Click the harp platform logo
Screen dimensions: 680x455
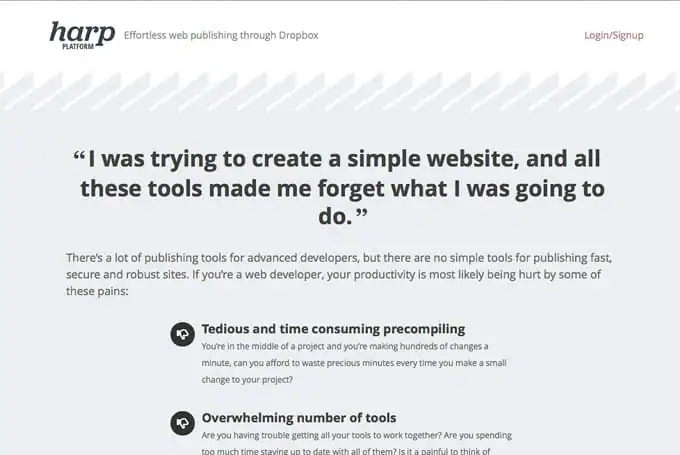[x=82, y=35]
